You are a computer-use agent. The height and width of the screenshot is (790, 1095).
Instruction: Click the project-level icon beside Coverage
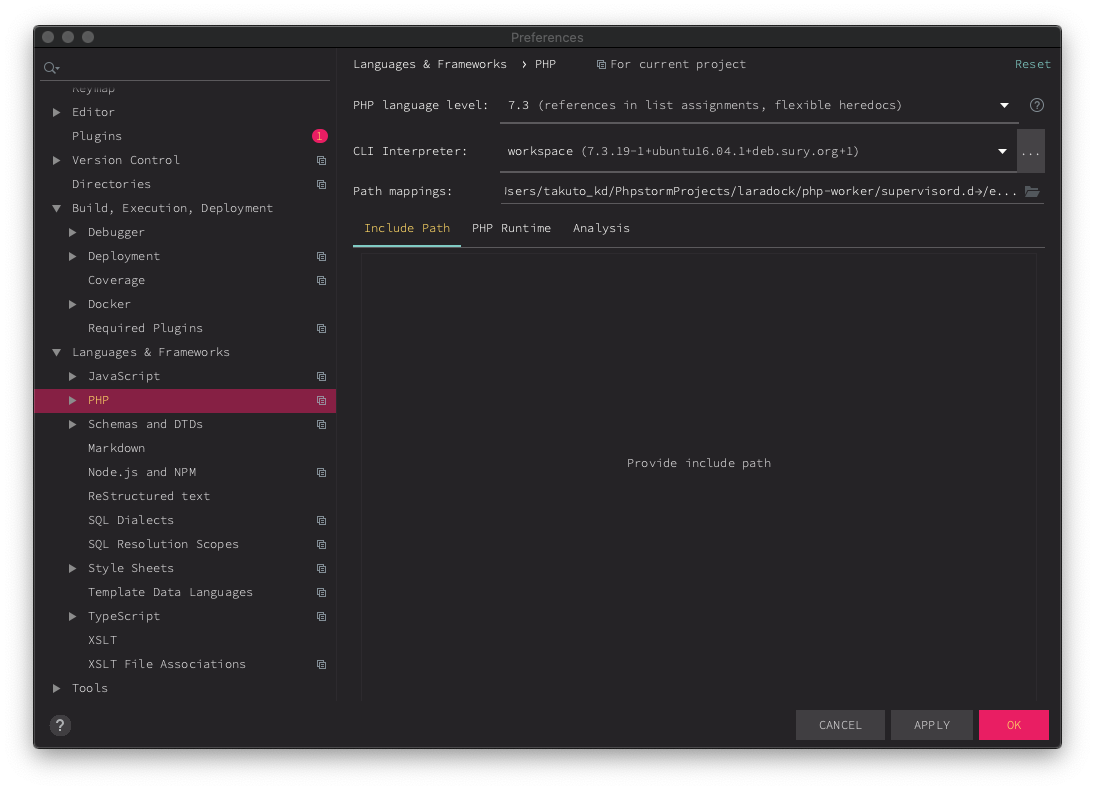coord(321,280)
